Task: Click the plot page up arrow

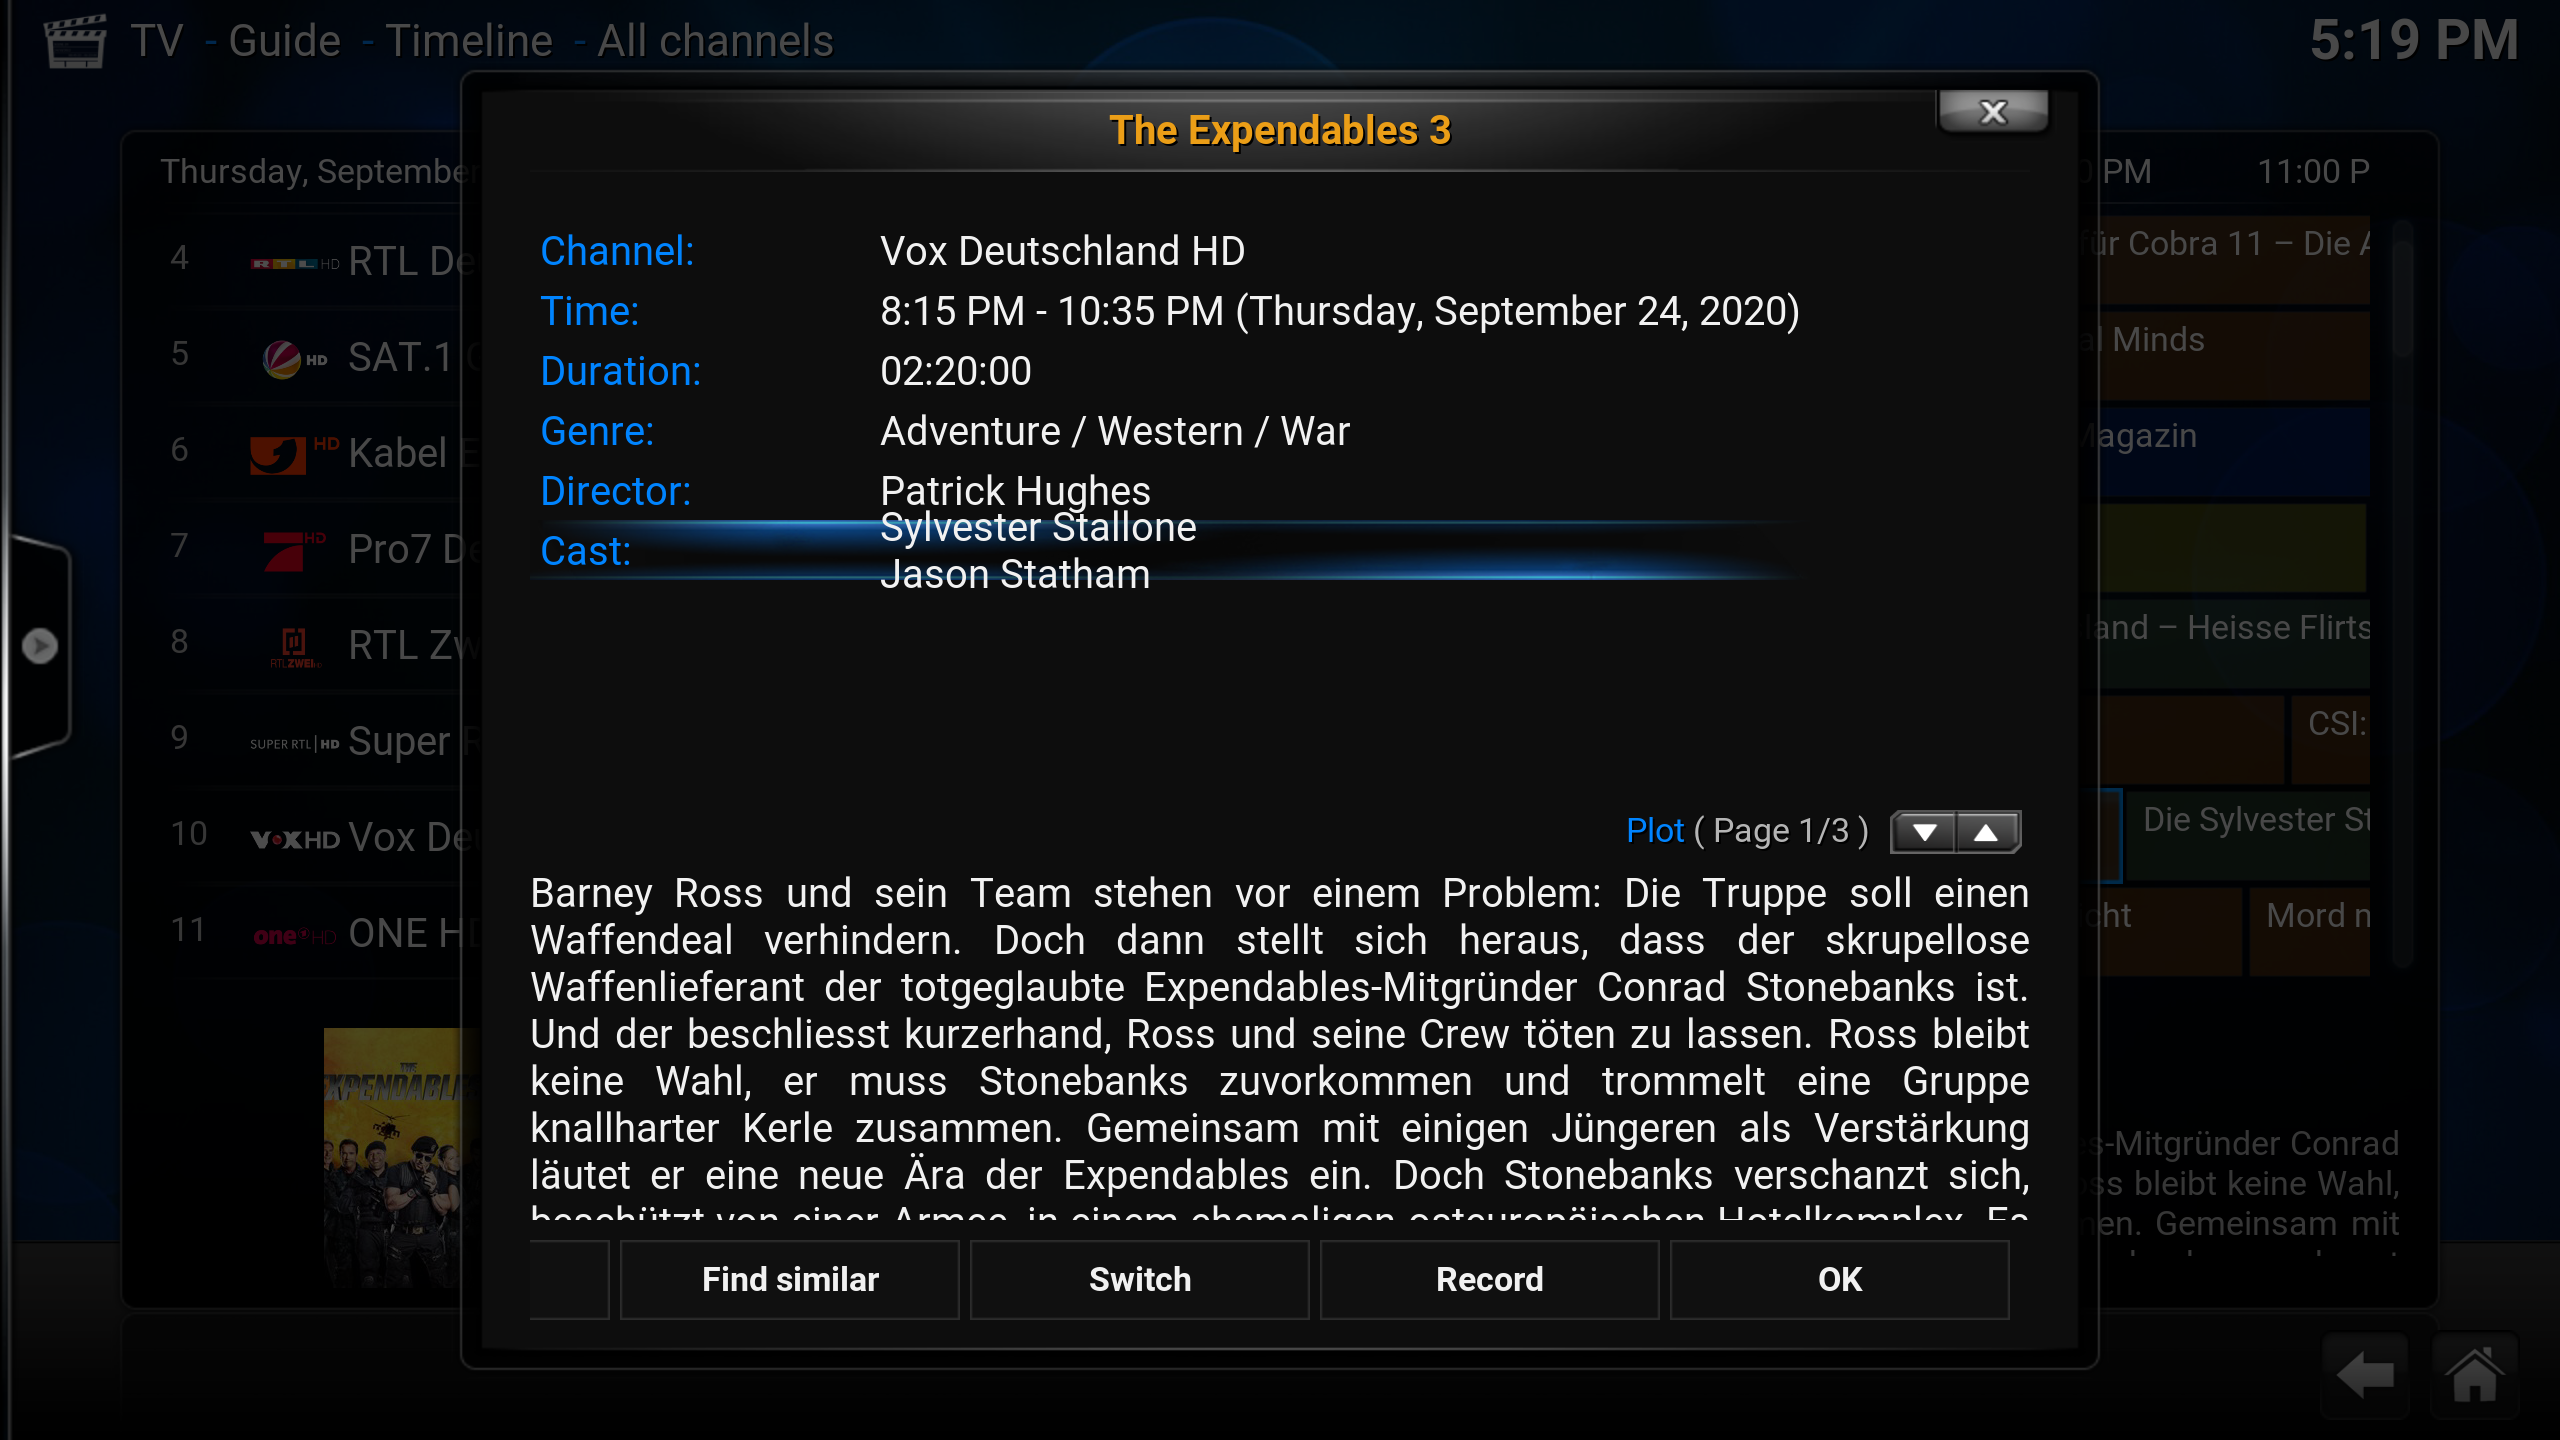Action: 1988,832
